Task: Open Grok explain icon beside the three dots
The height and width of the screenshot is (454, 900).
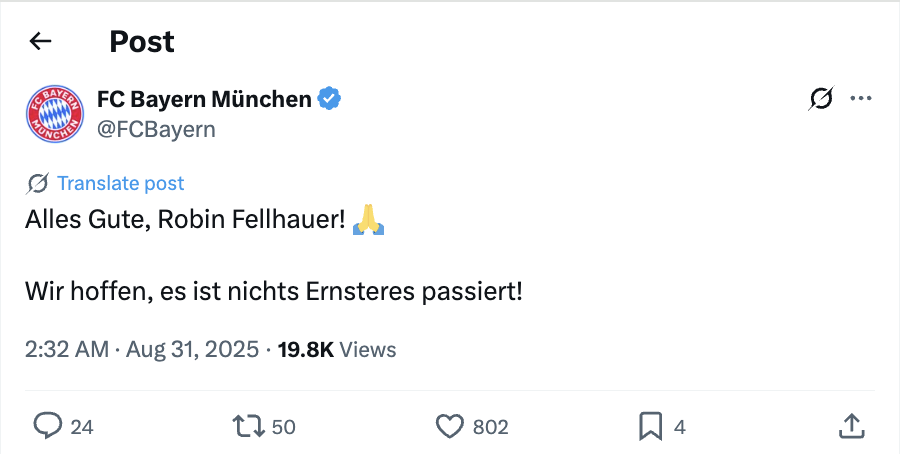Action: (821, 99)
